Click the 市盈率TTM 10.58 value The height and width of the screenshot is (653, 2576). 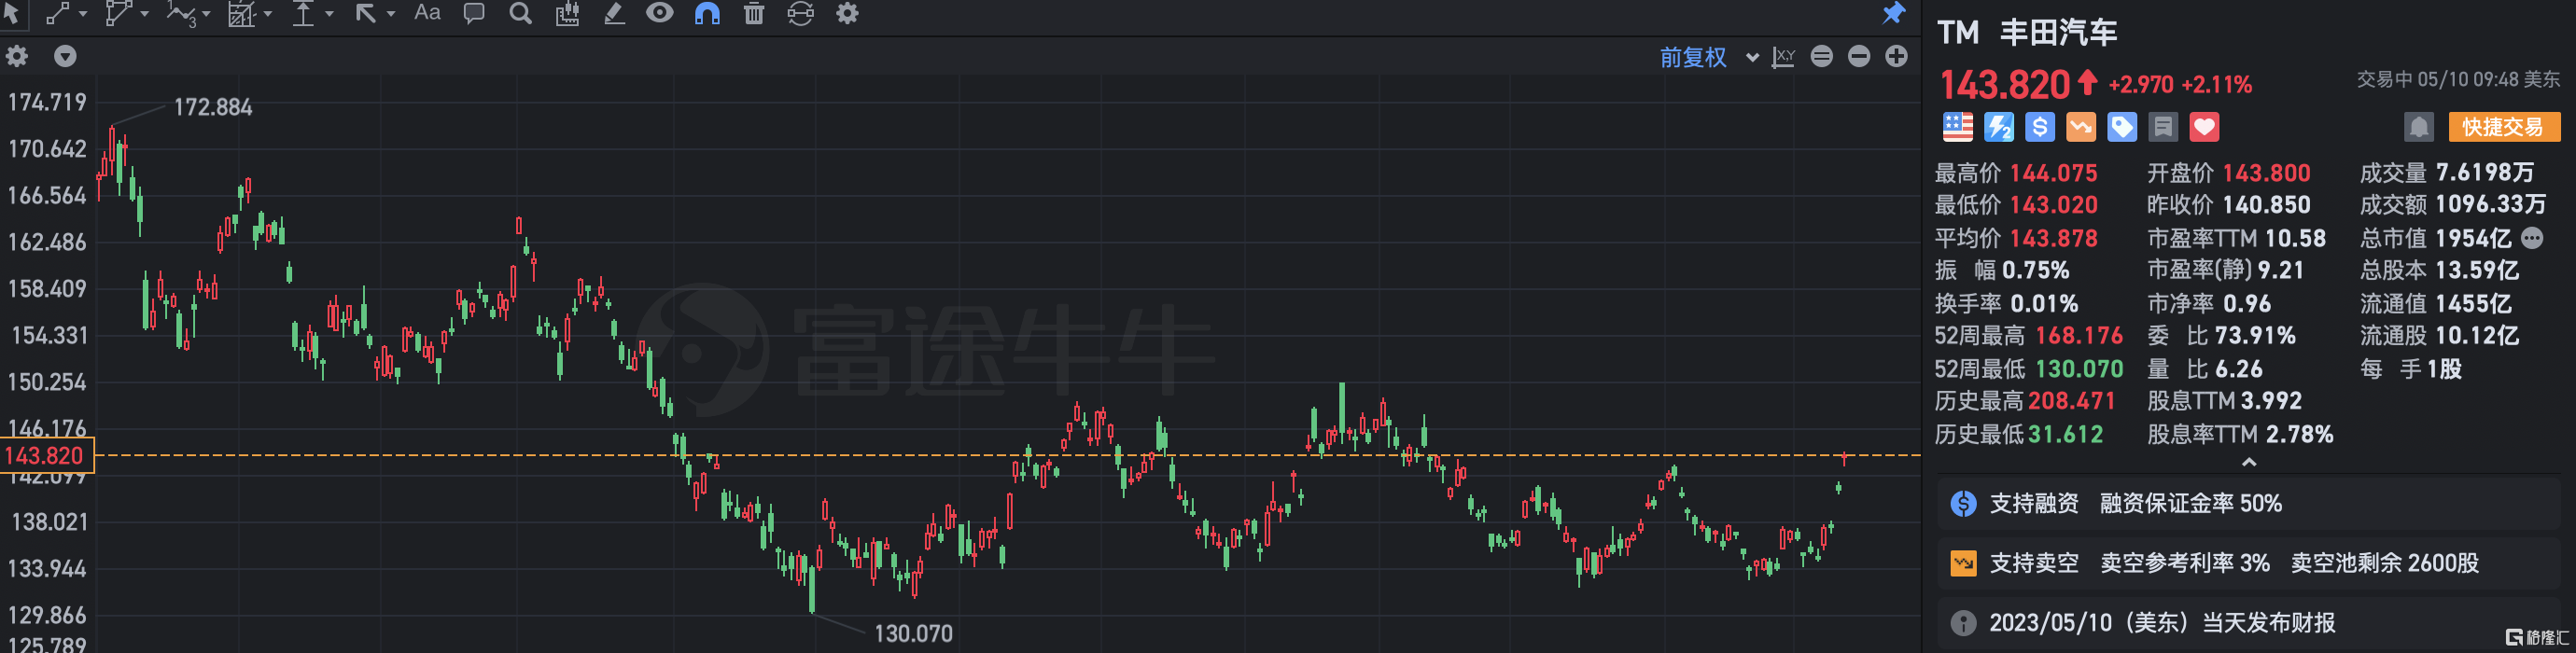tap(2294, 238)
